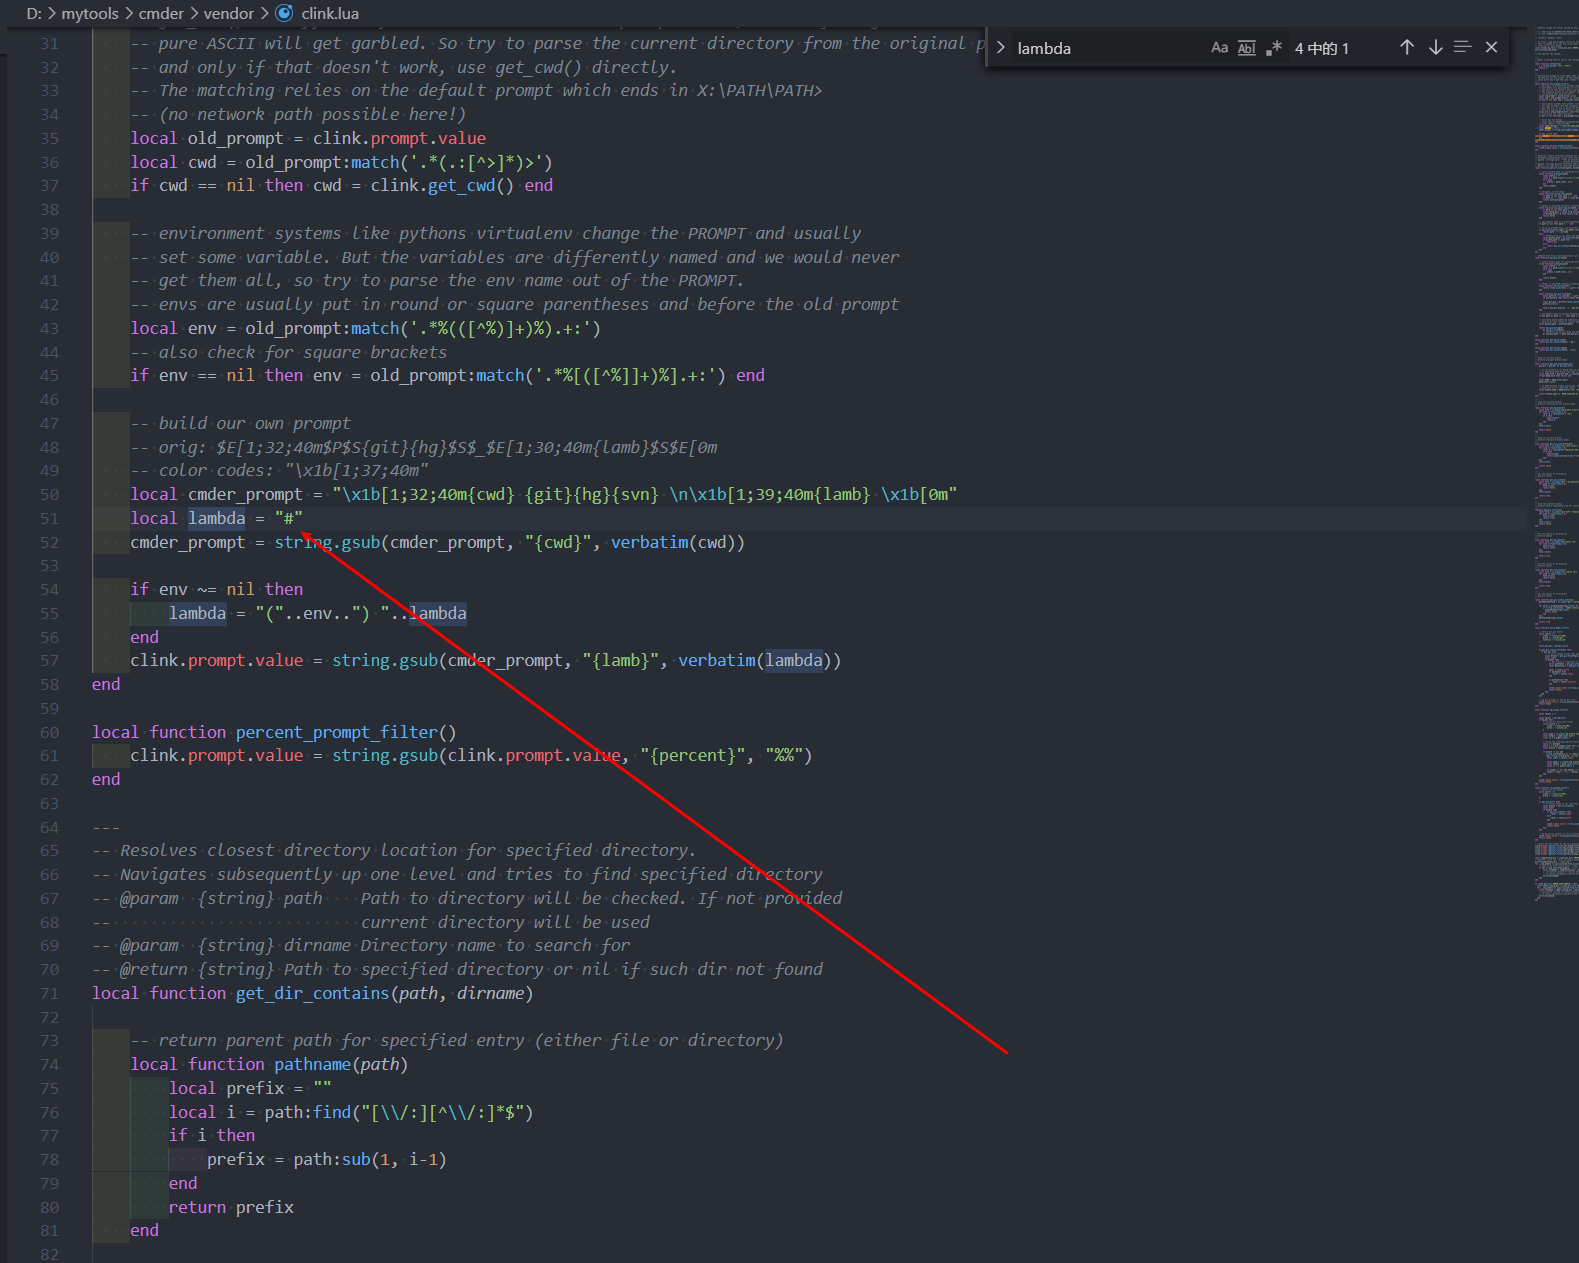Click the minimap code overview
The height and width of the screenshot is (1263, 1579).
1555,400
